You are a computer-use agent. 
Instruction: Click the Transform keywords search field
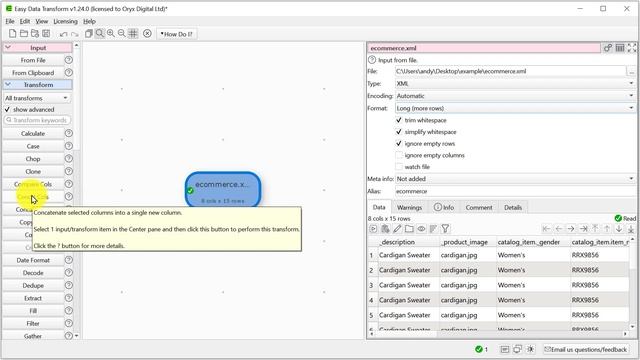point(37,120)
